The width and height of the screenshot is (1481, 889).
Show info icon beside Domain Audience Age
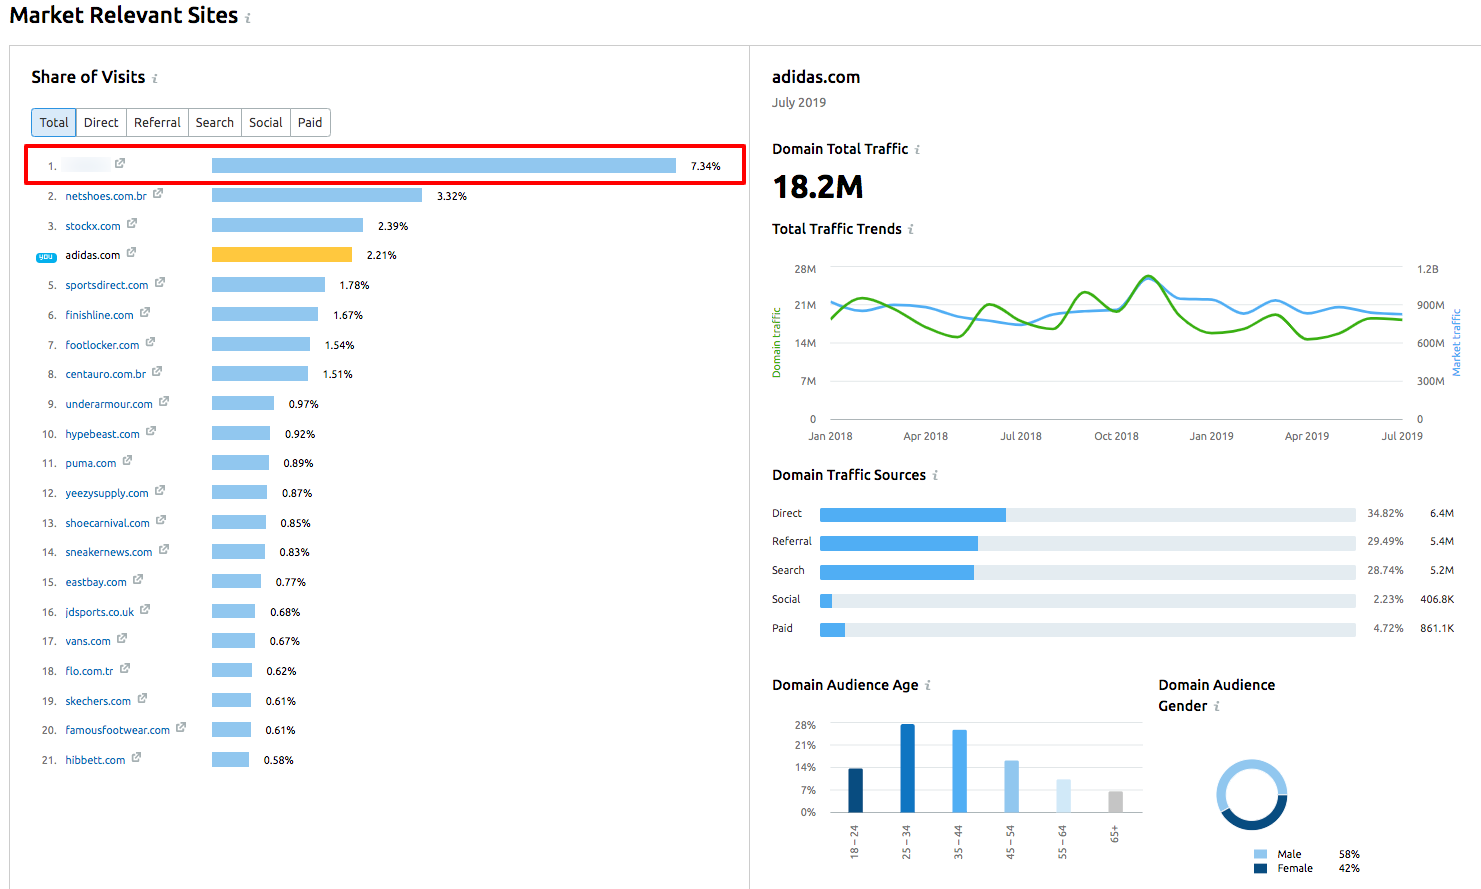(x=928, y=686)
